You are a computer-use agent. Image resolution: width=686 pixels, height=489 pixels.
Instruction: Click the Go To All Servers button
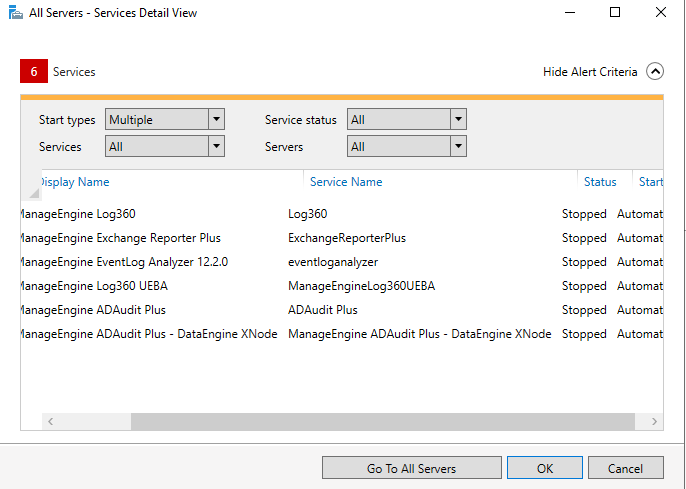coord(412,468)
